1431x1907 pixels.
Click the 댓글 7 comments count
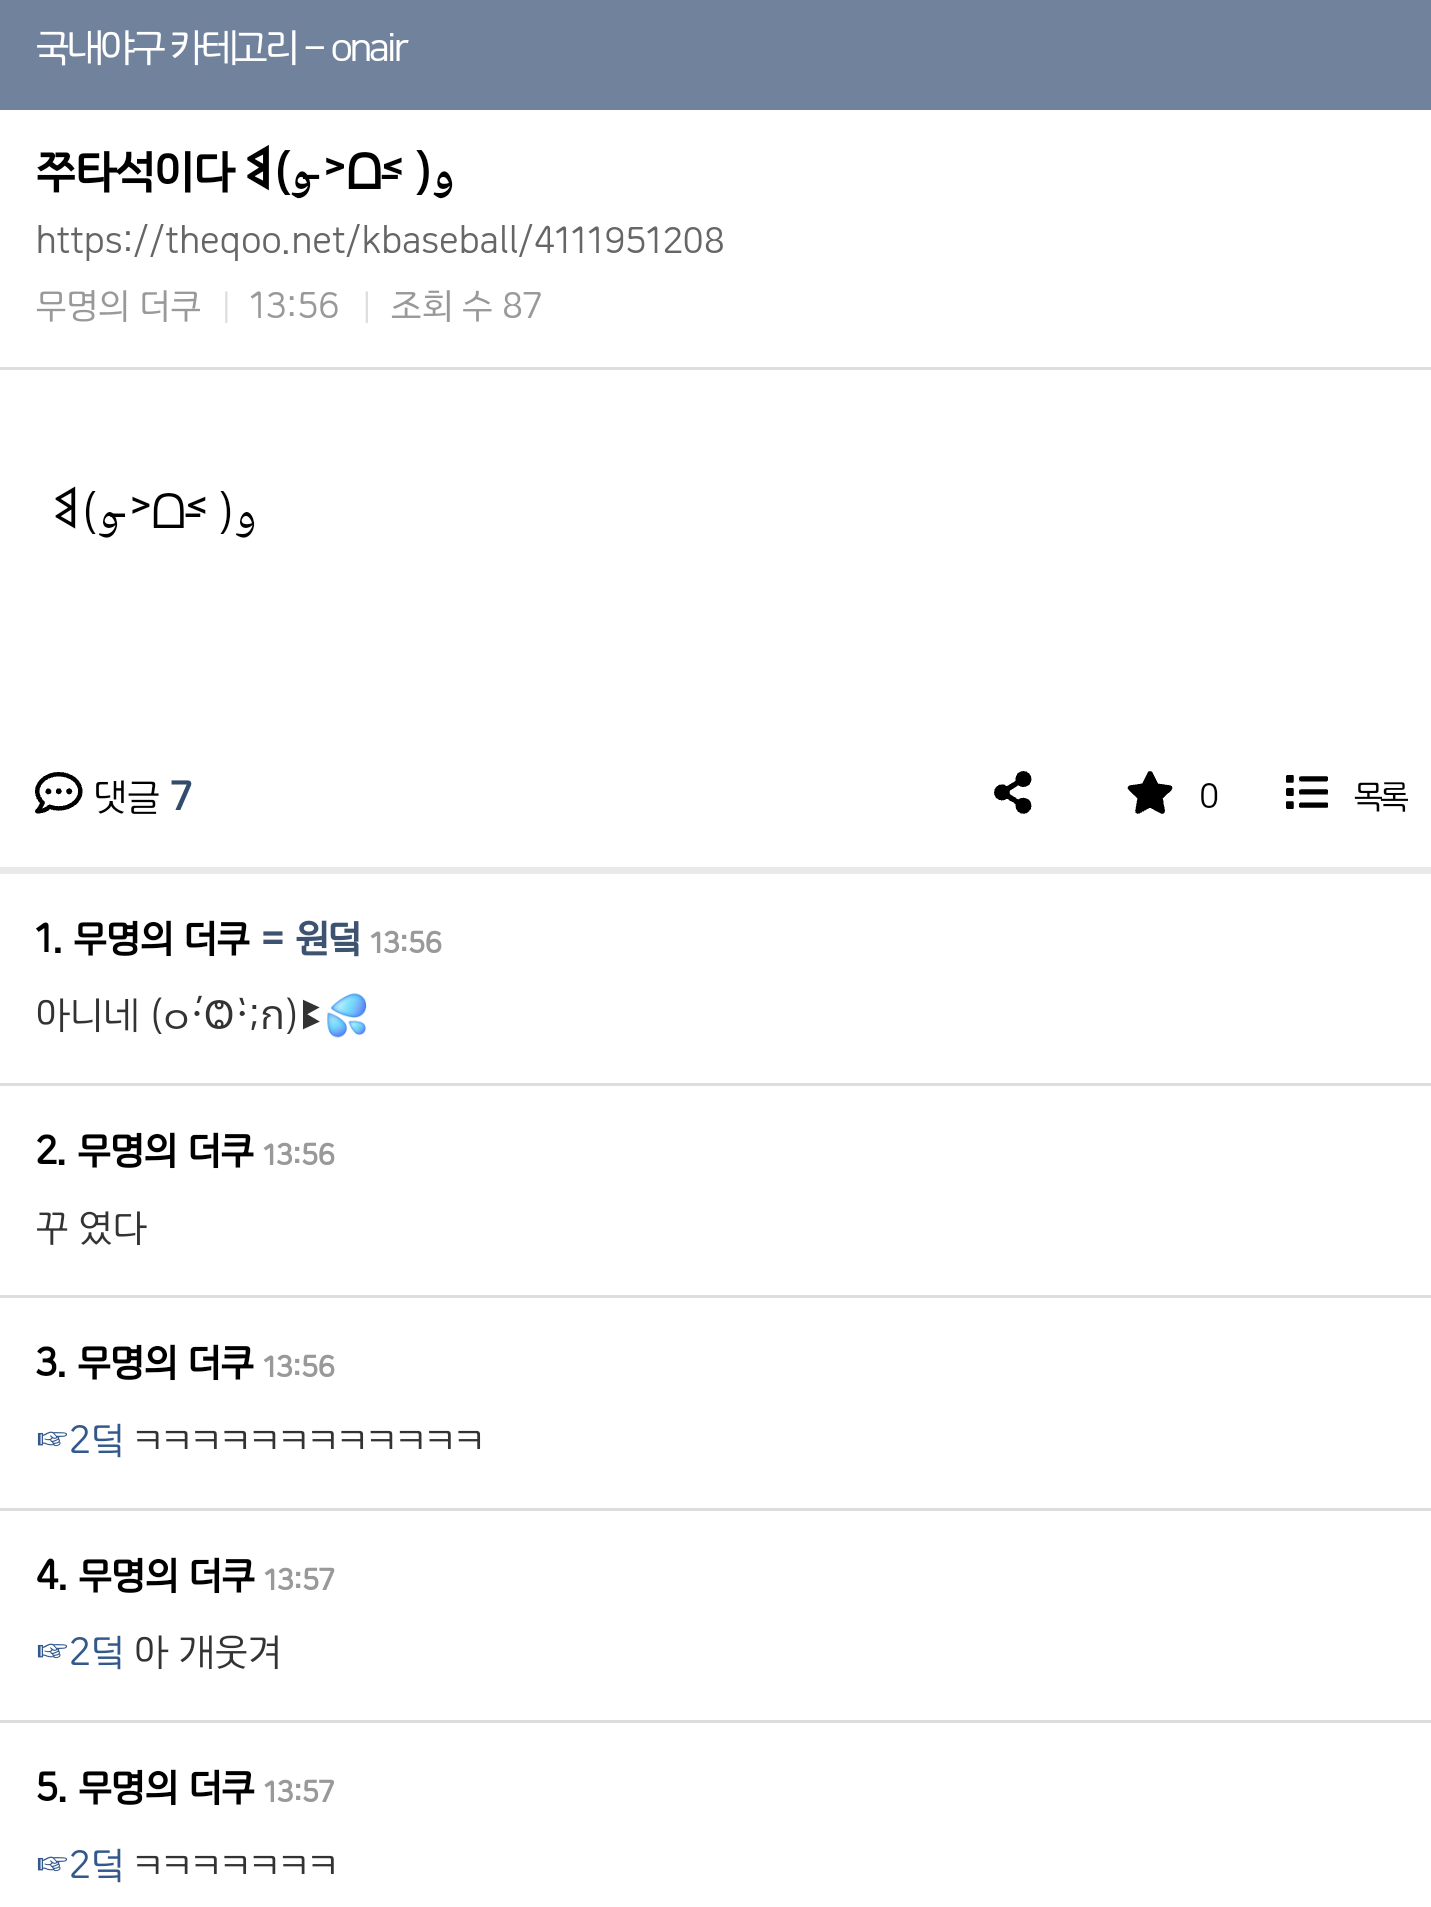click(x=142, y=796)
